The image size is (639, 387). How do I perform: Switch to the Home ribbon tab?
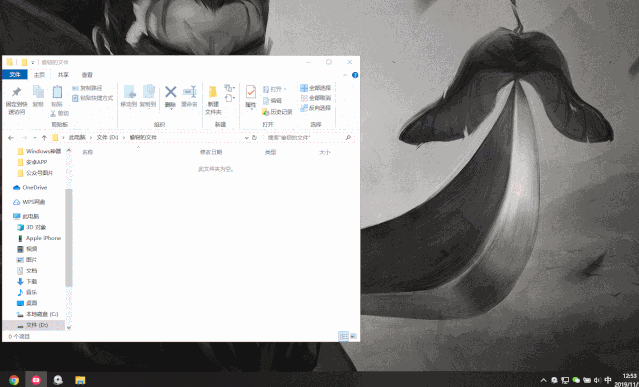click(39, 75)
